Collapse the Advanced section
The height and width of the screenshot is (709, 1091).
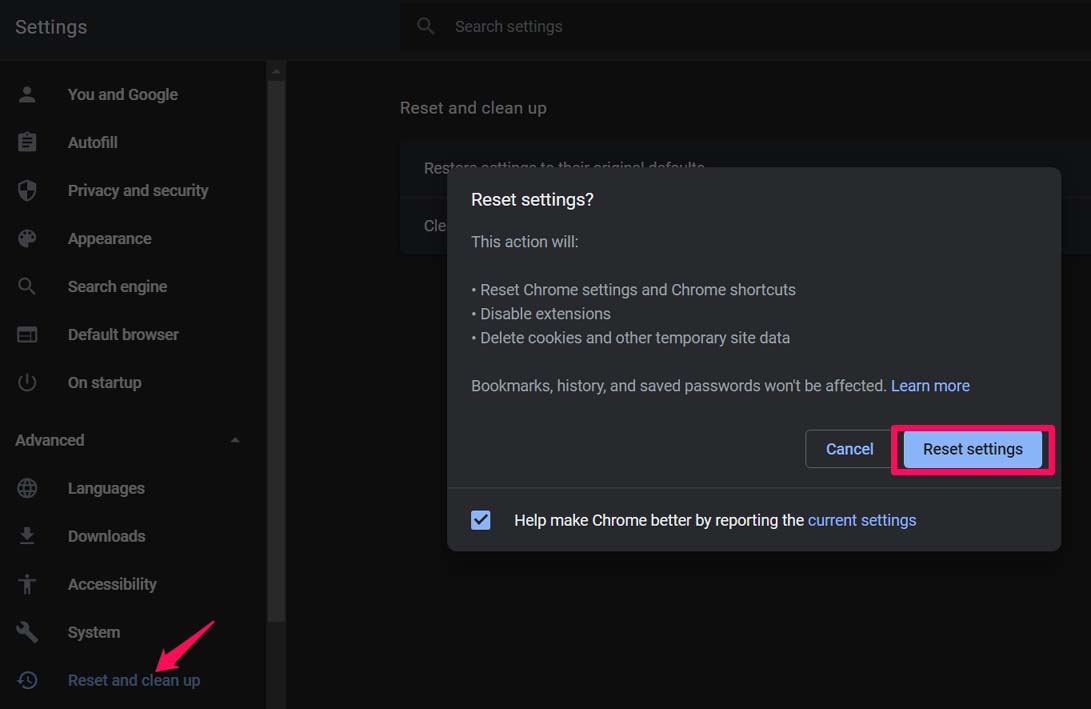coord(234,440)
